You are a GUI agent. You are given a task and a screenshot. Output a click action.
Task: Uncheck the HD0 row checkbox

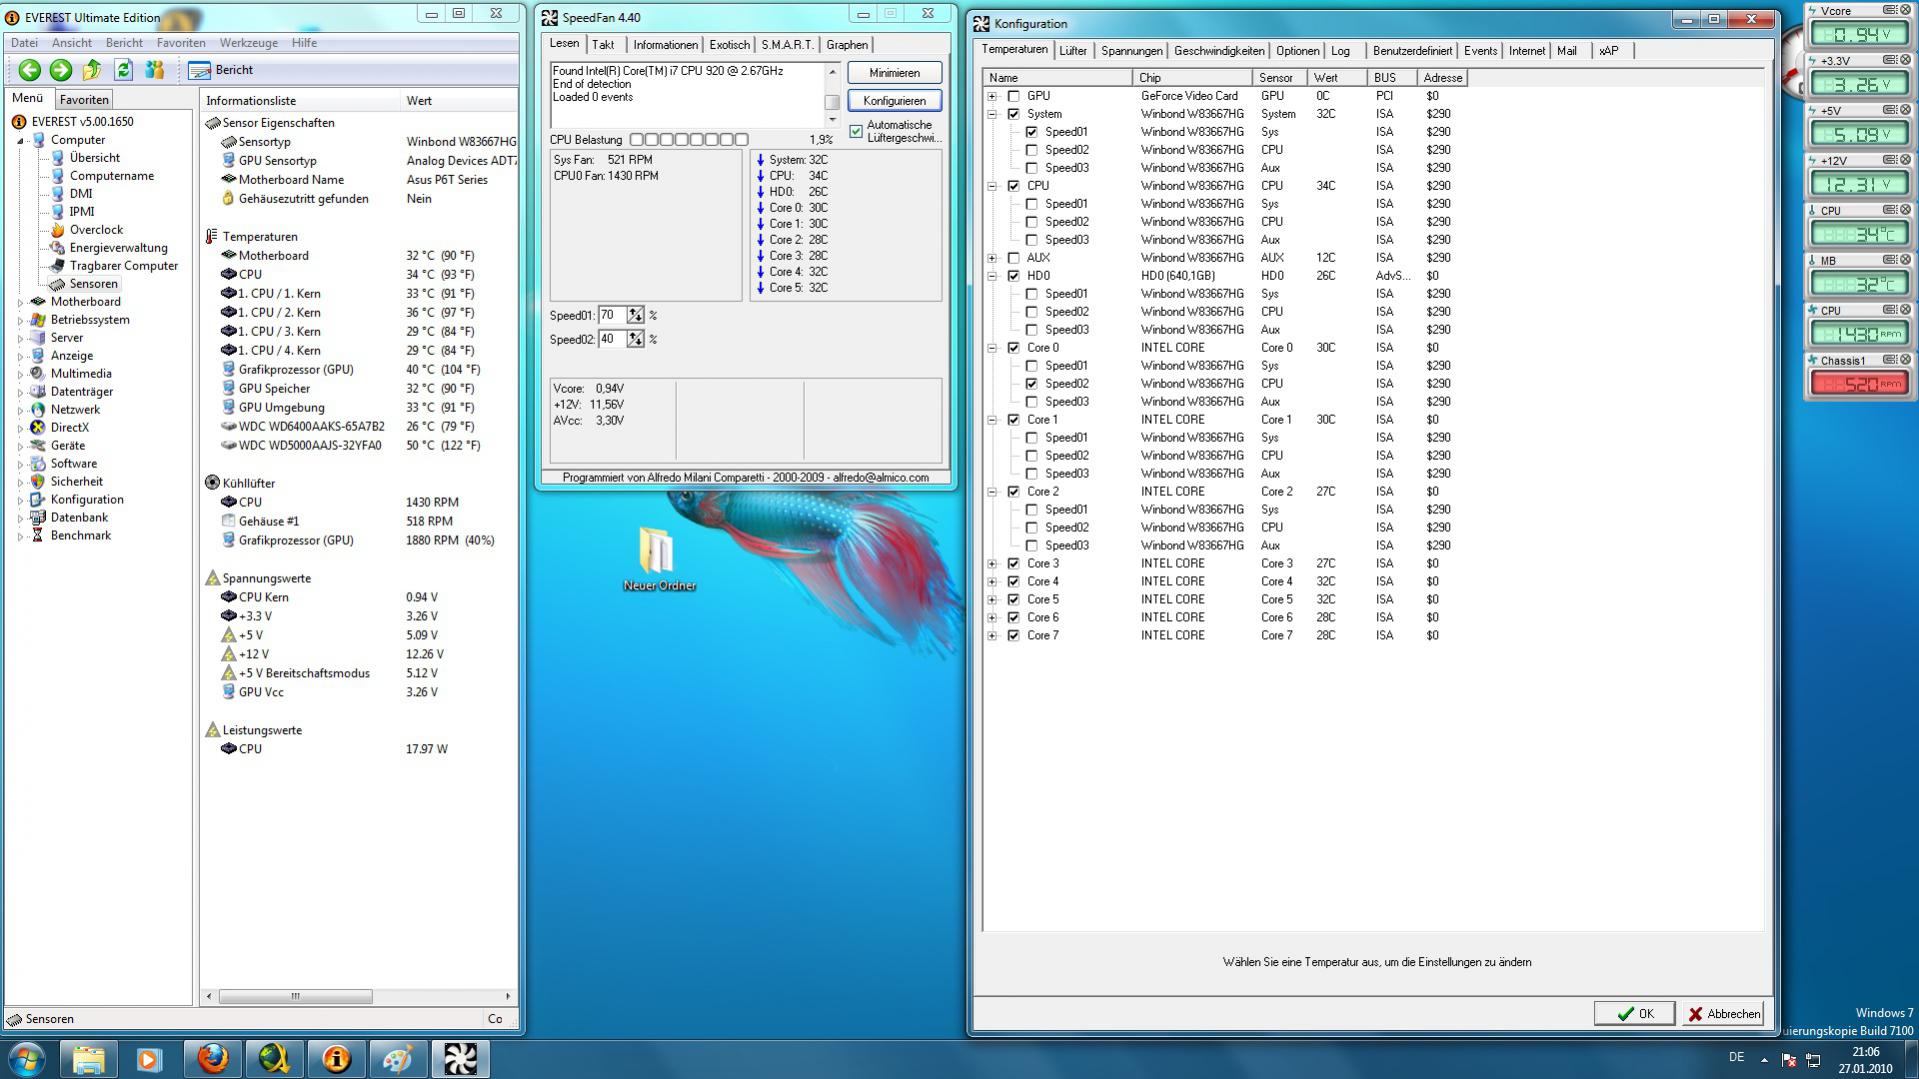click(1013, 276)
